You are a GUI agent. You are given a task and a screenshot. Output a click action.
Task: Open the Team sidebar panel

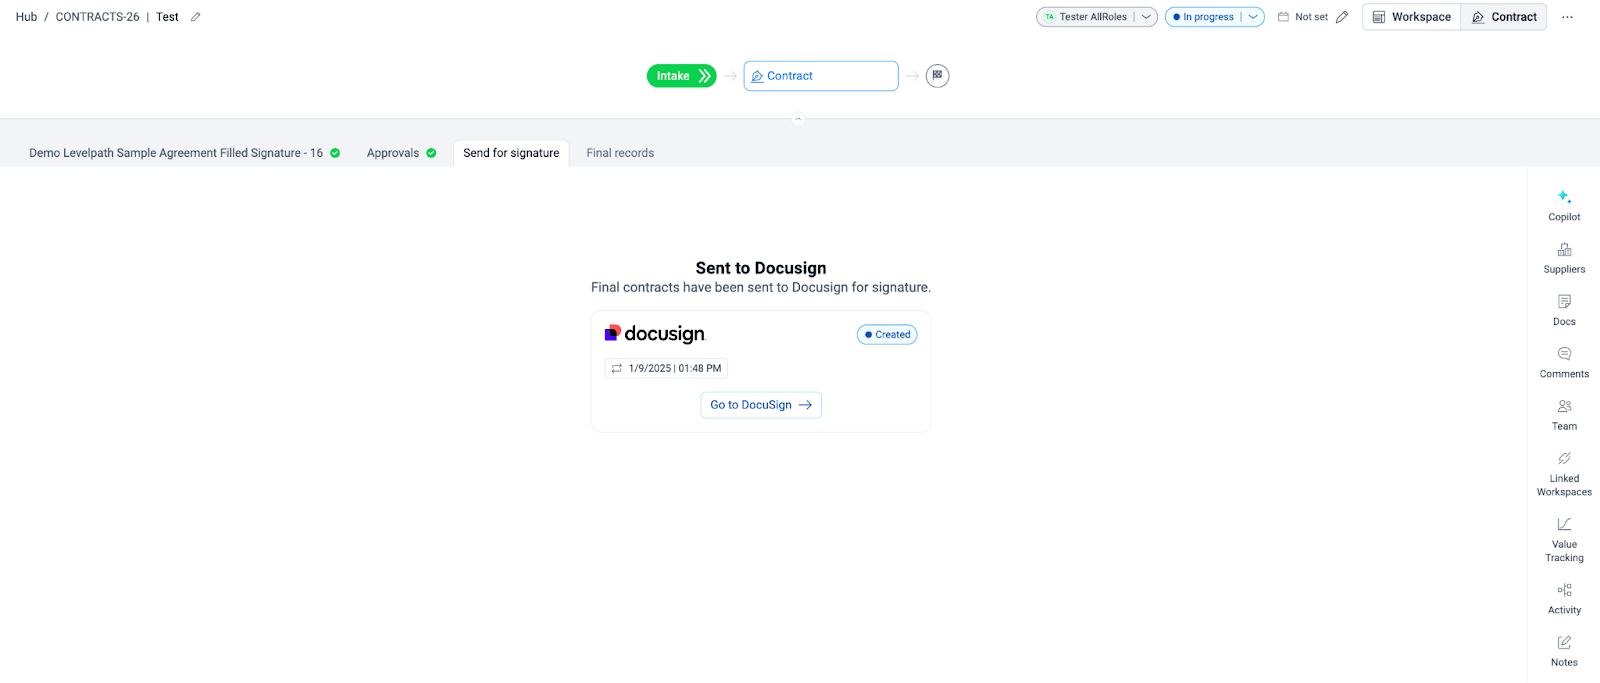(x=1564, y=413)
